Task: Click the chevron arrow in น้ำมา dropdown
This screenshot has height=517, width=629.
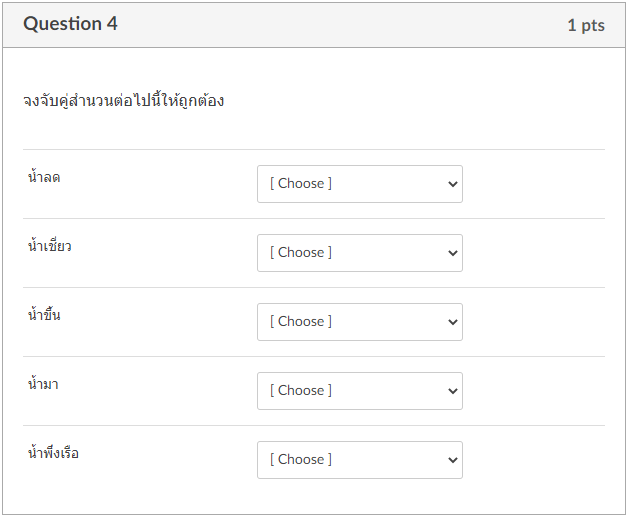Action: pos(452,391)
